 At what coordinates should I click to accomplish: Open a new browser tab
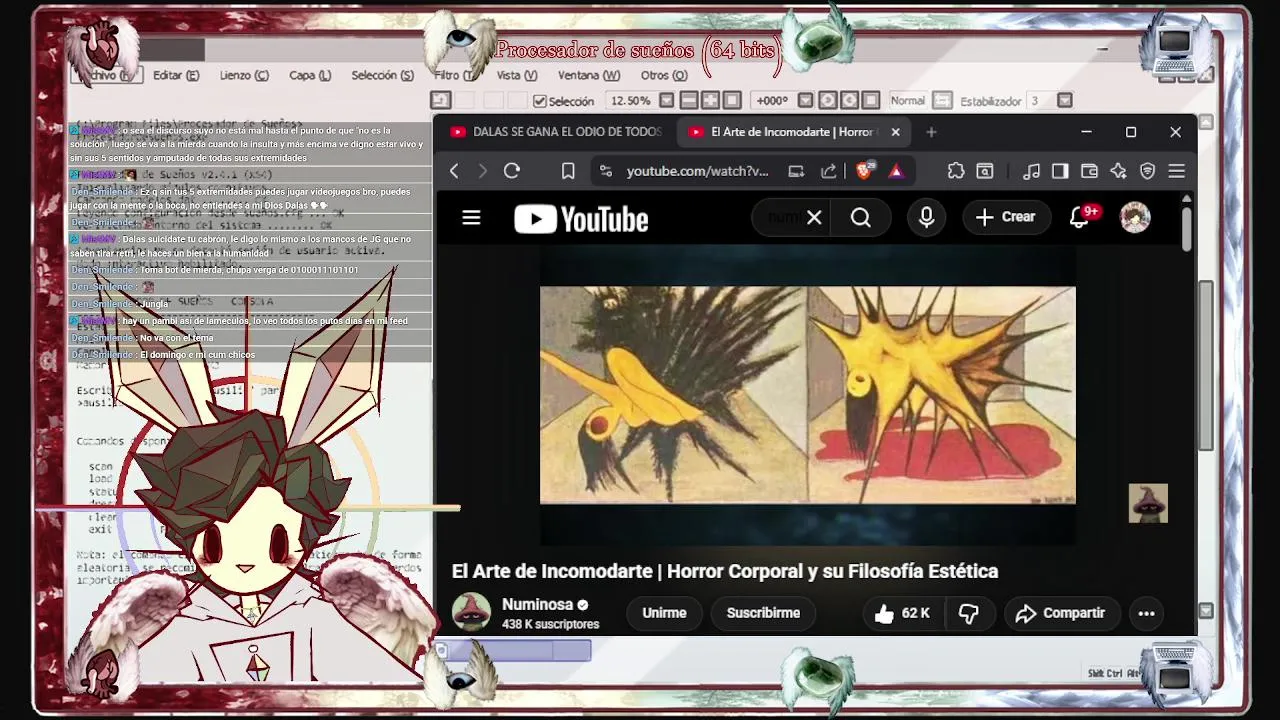click(x=931, y=132)
